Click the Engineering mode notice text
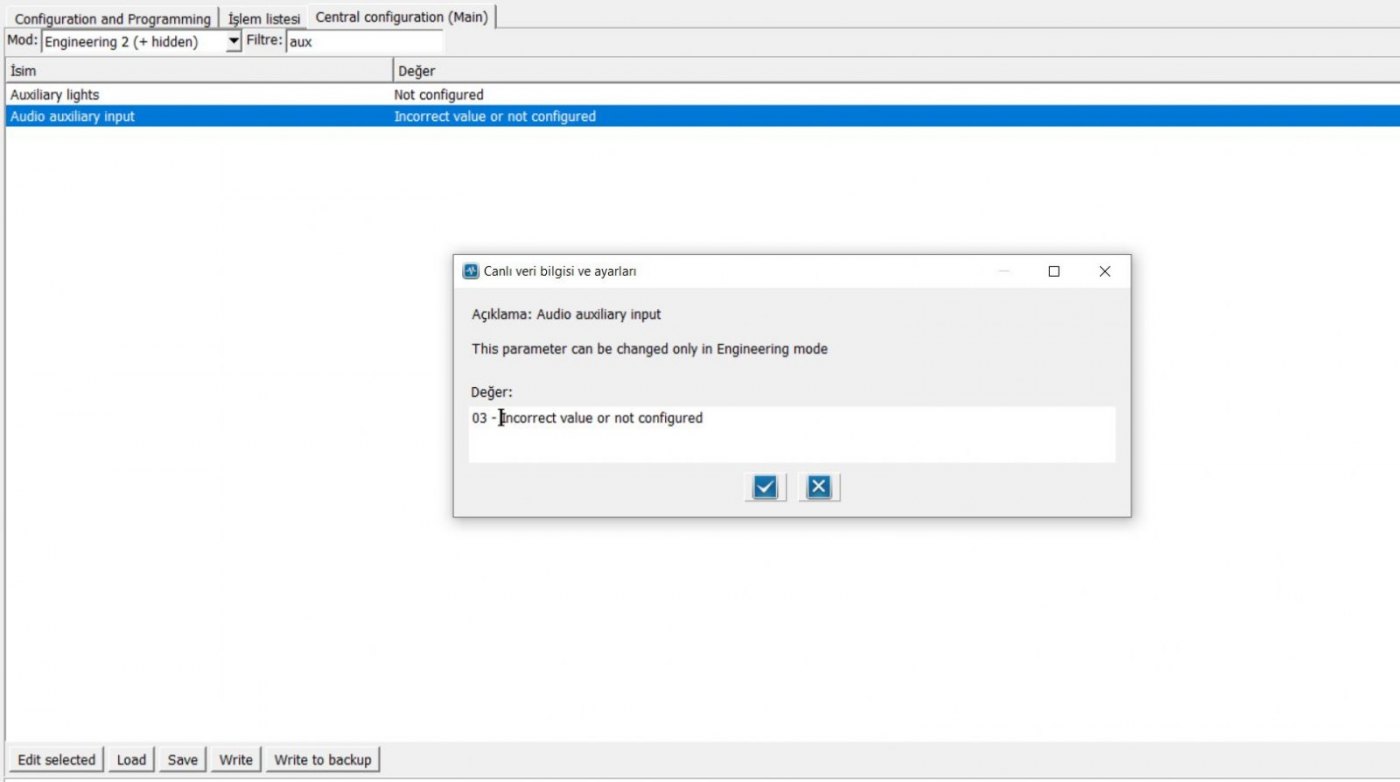 pyautogui.click(x=650, y=349)
